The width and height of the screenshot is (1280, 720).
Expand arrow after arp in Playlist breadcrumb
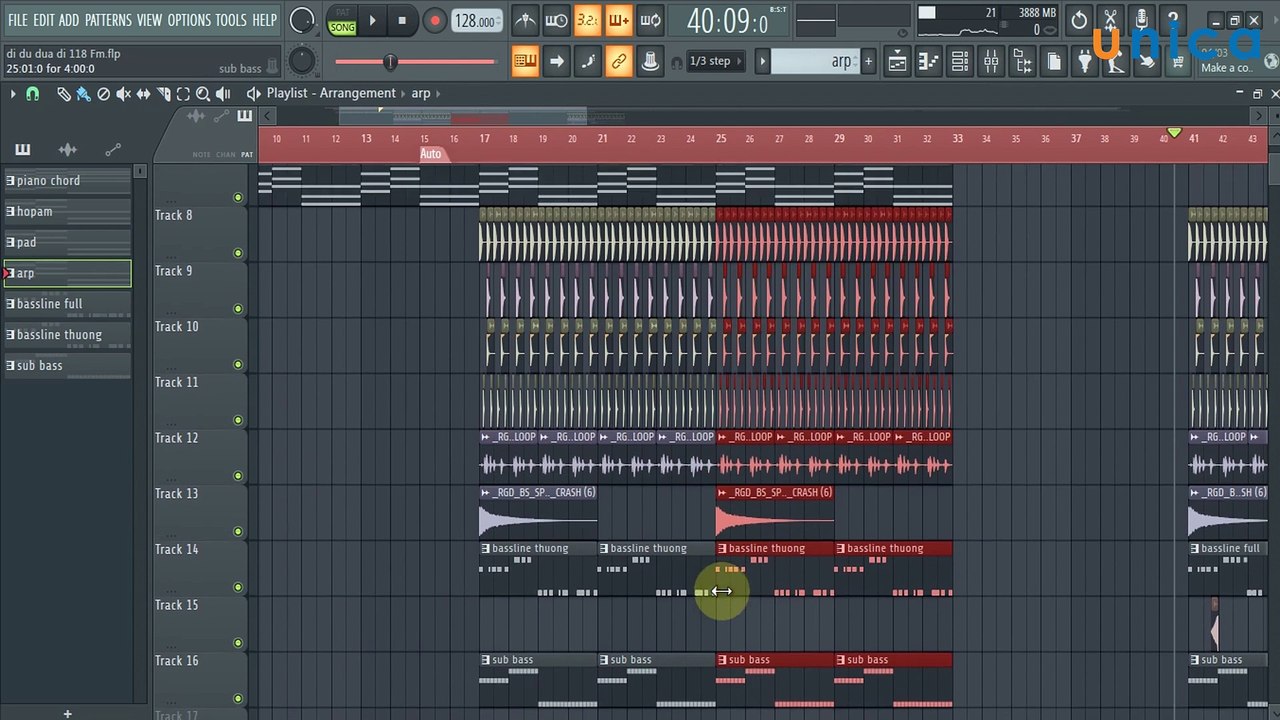click(439, 94)
